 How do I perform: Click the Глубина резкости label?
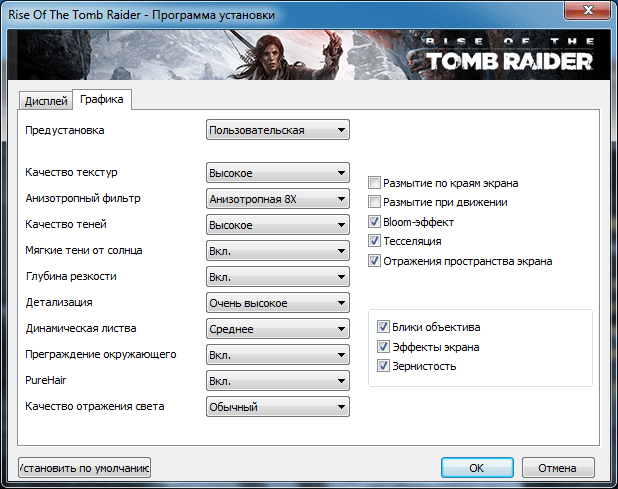pyautogui.click(x=71, y=277)
